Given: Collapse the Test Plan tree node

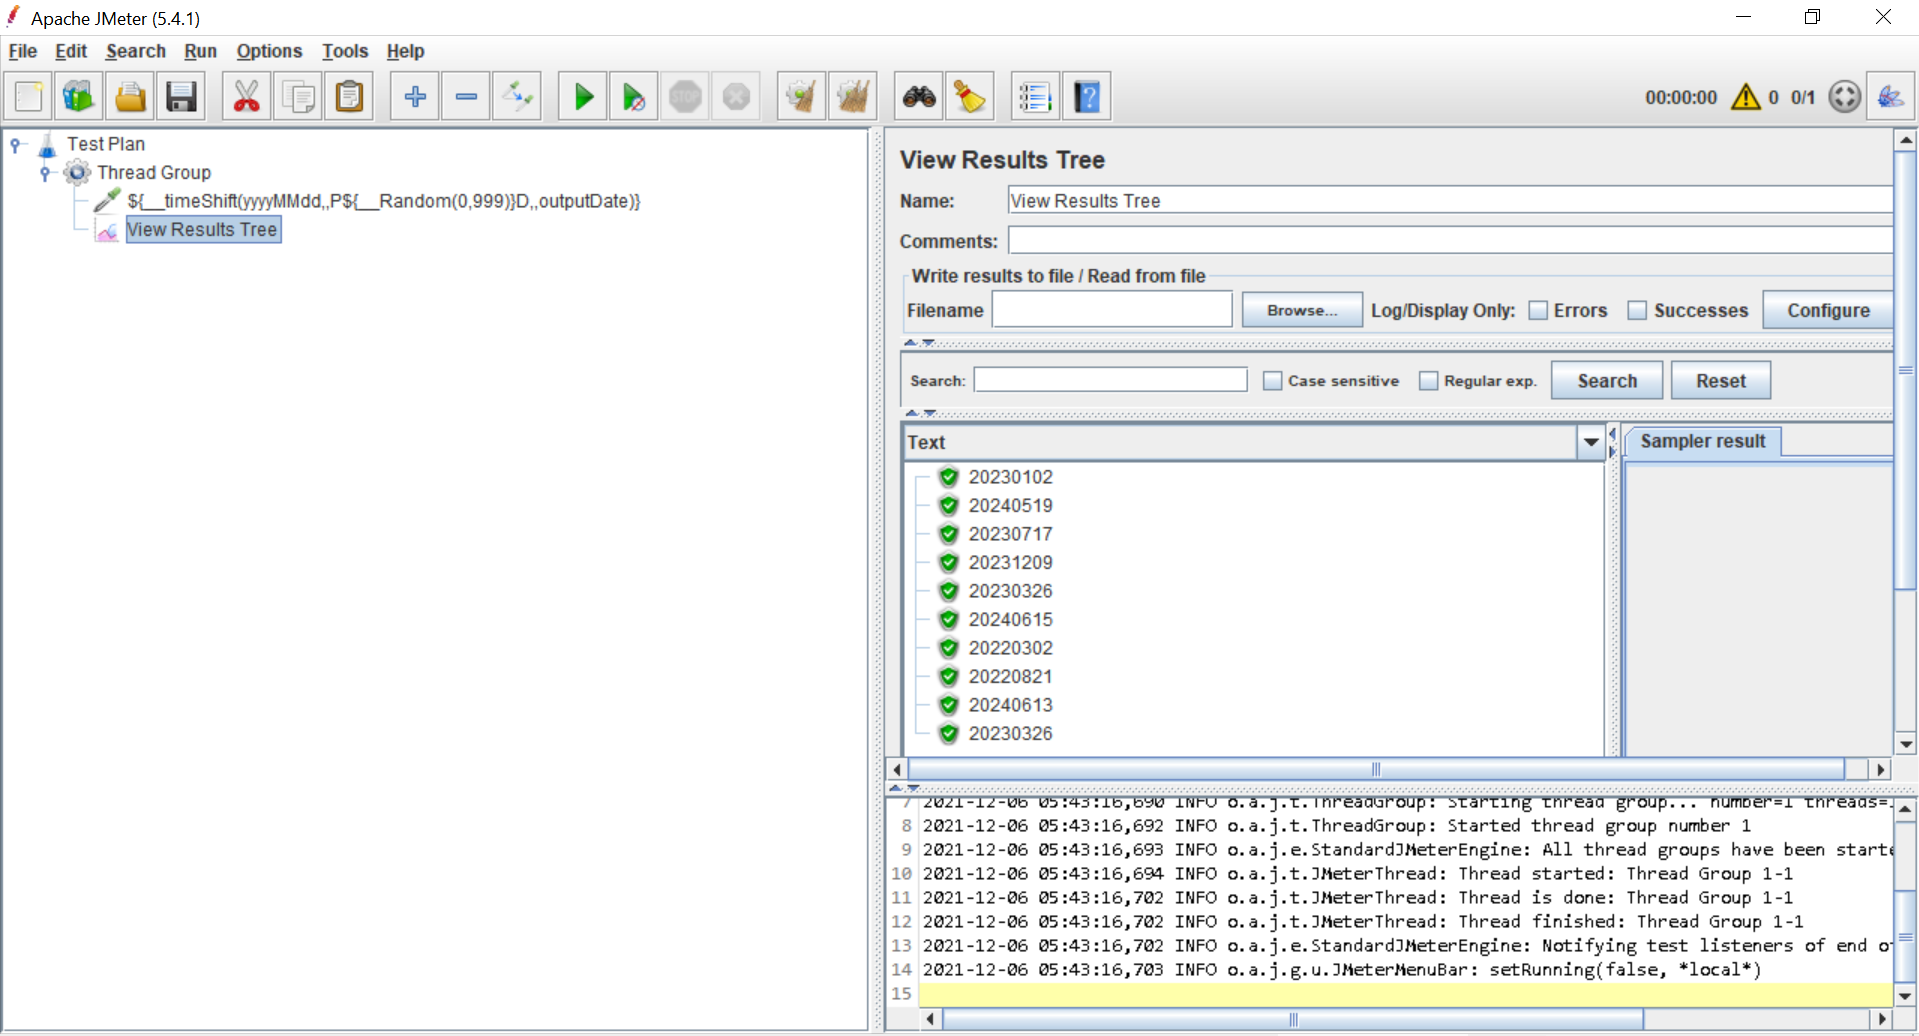Looking at the screenshot, I should (x=15, y=145).
